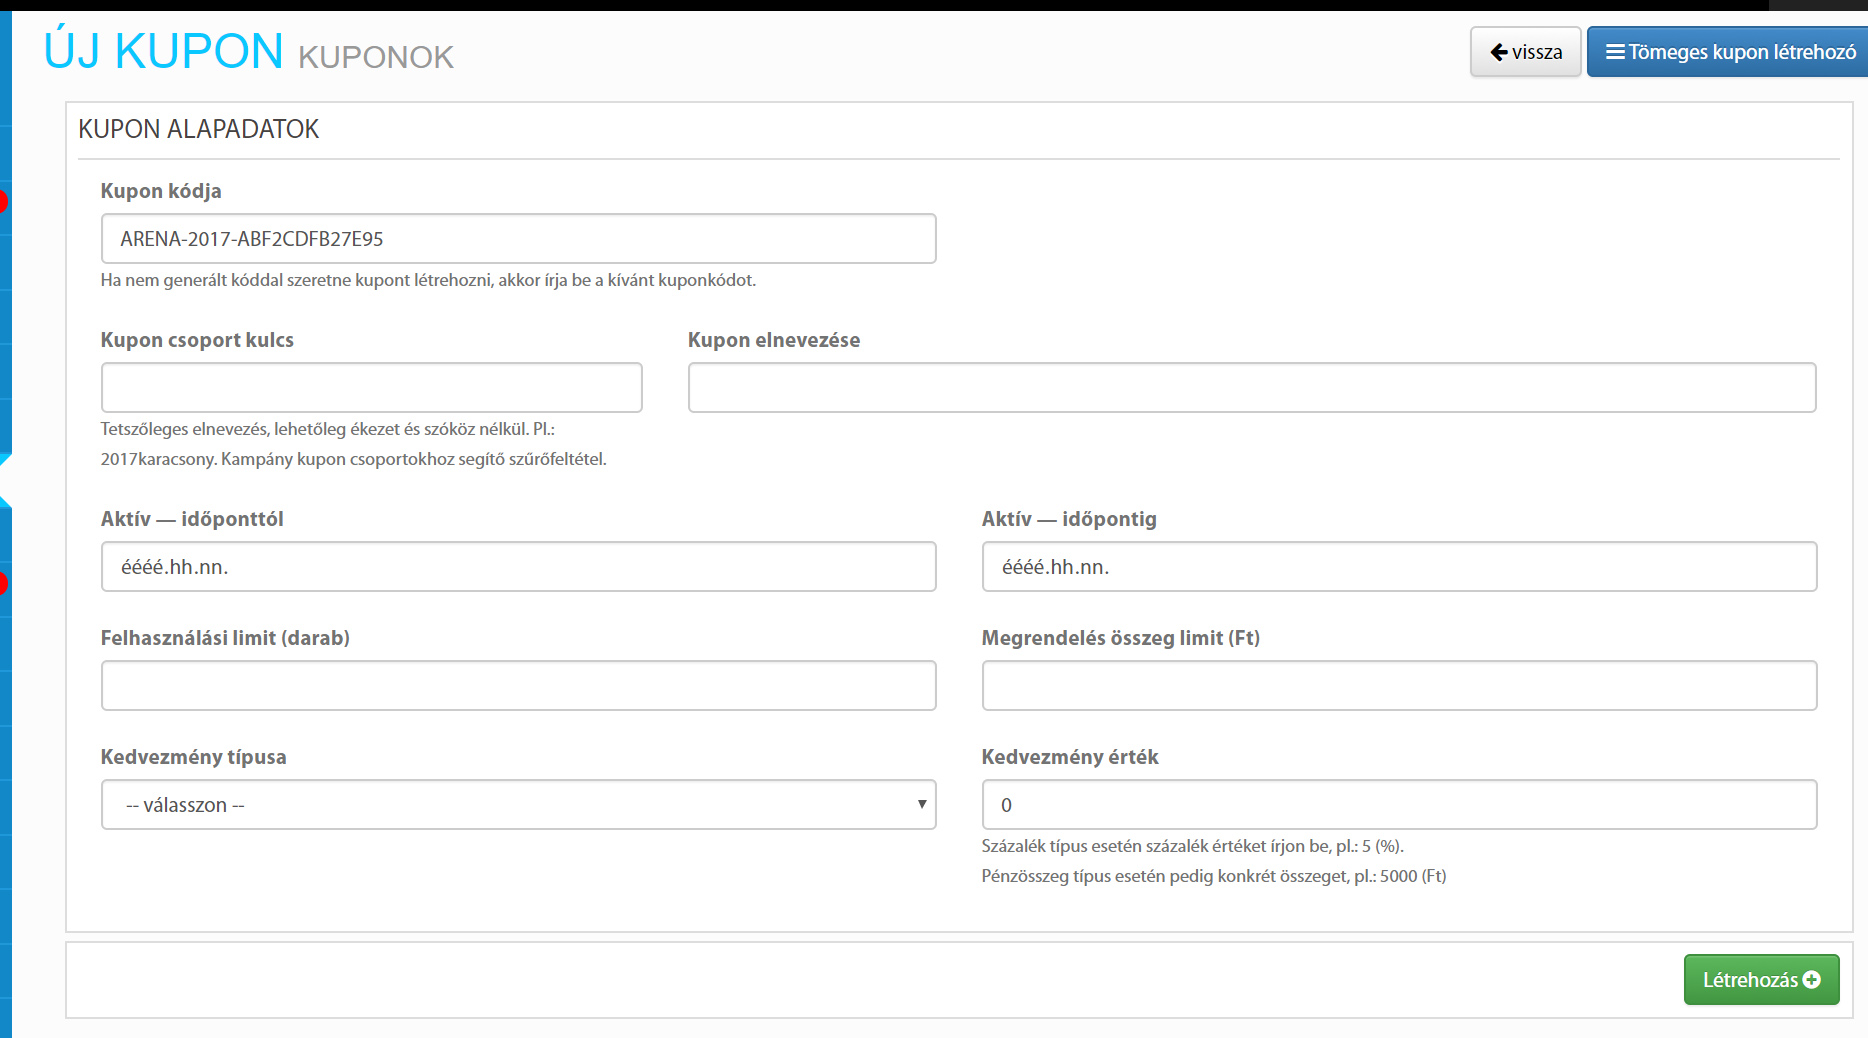Click the KUPON ALAPADATOK heading
The image size is (1868, 1038).
pyautogui.click(x=198, y=129)
